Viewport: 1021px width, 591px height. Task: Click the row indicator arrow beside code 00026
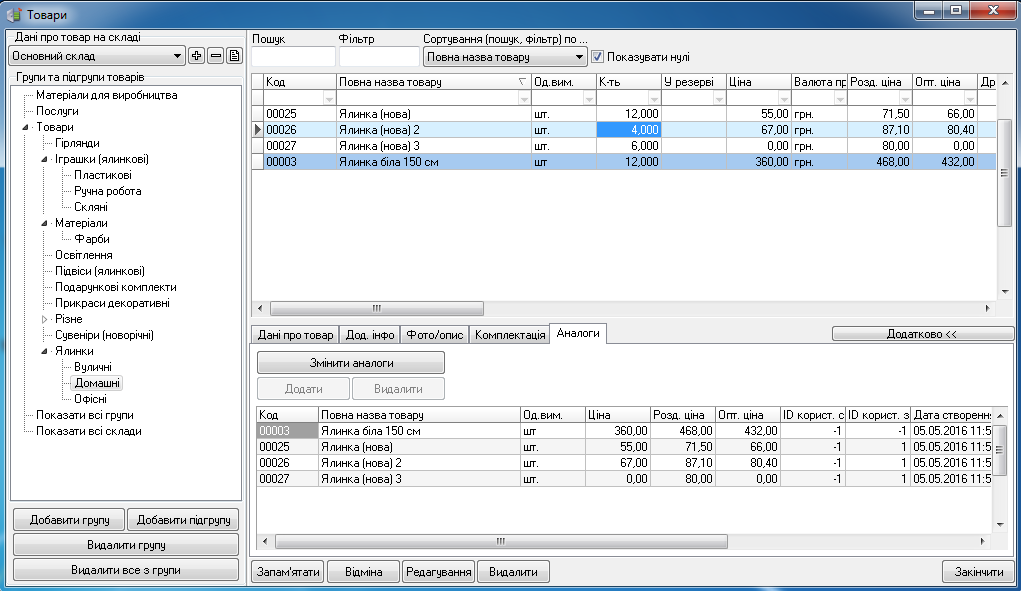(x=257, y=130)
